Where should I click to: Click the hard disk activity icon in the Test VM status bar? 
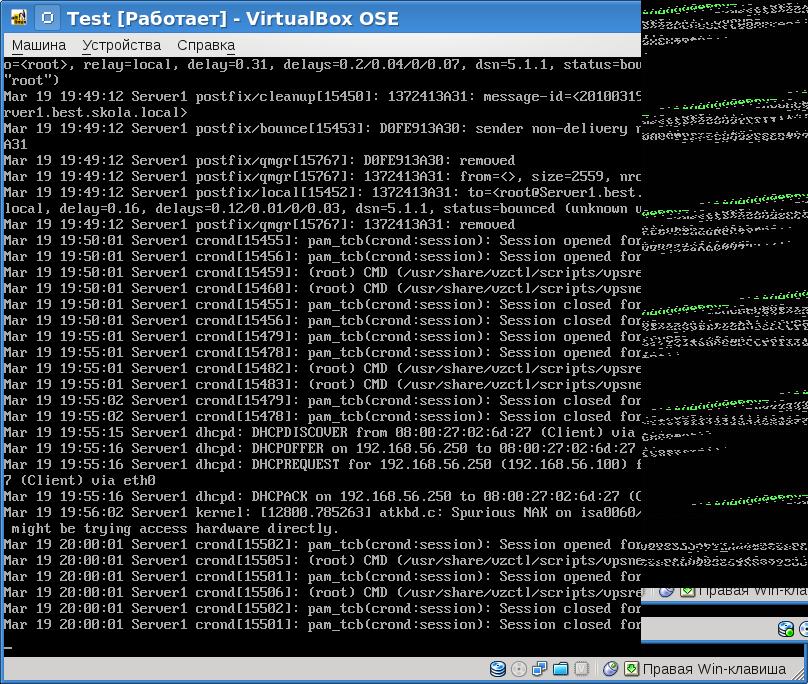click(498, 669)
